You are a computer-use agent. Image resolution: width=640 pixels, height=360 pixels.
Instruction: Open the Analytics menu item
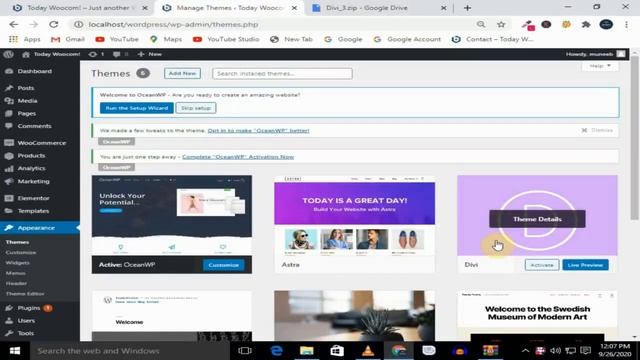point(31,168)
